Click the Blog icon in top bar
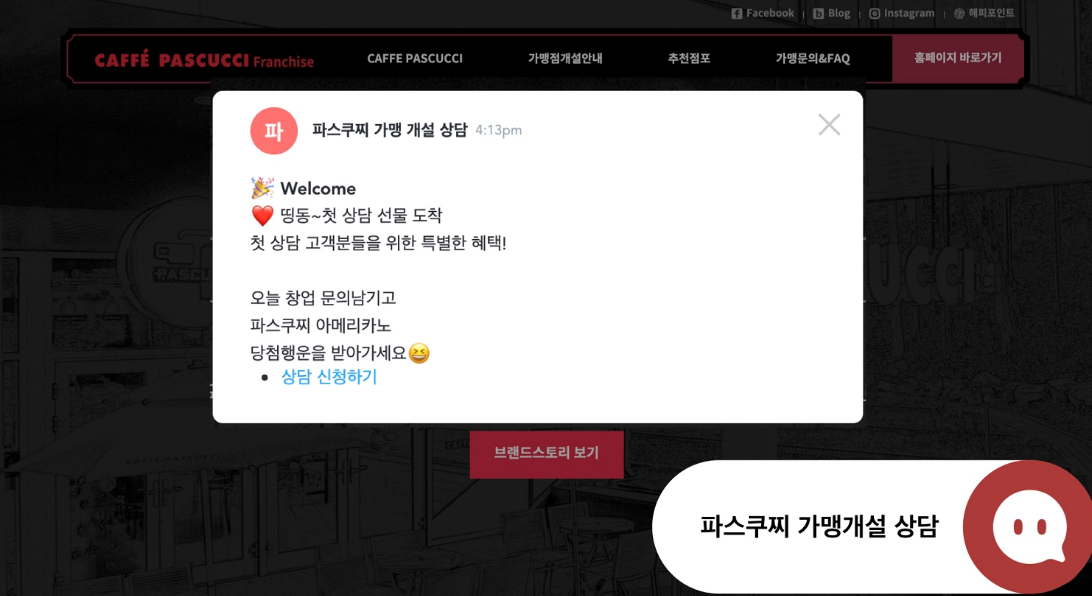 point(818,13)
